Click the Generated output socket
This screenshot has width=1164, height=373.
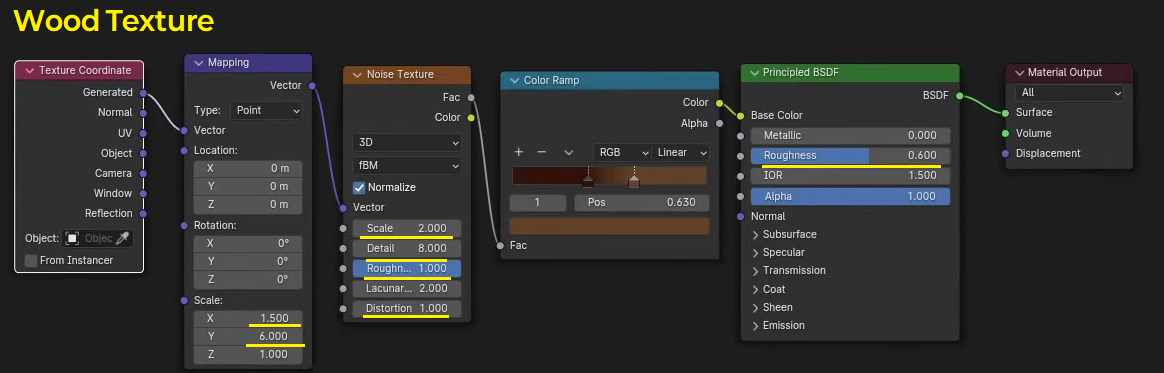point(143,93)
